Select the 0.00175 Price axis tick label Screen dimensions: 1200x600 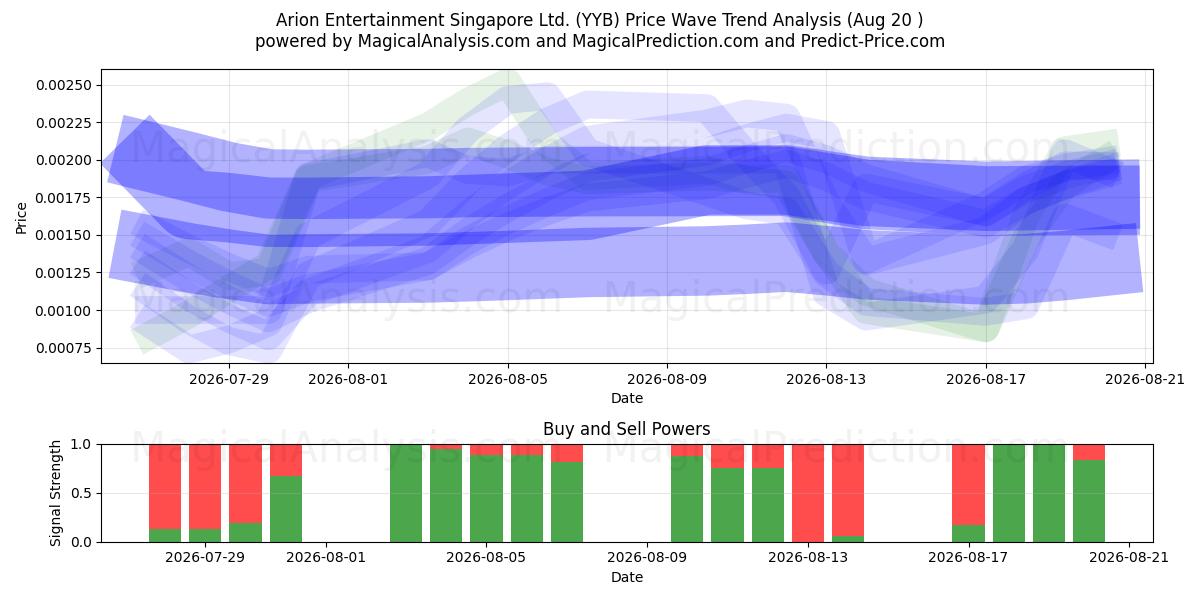click(64, 198)
